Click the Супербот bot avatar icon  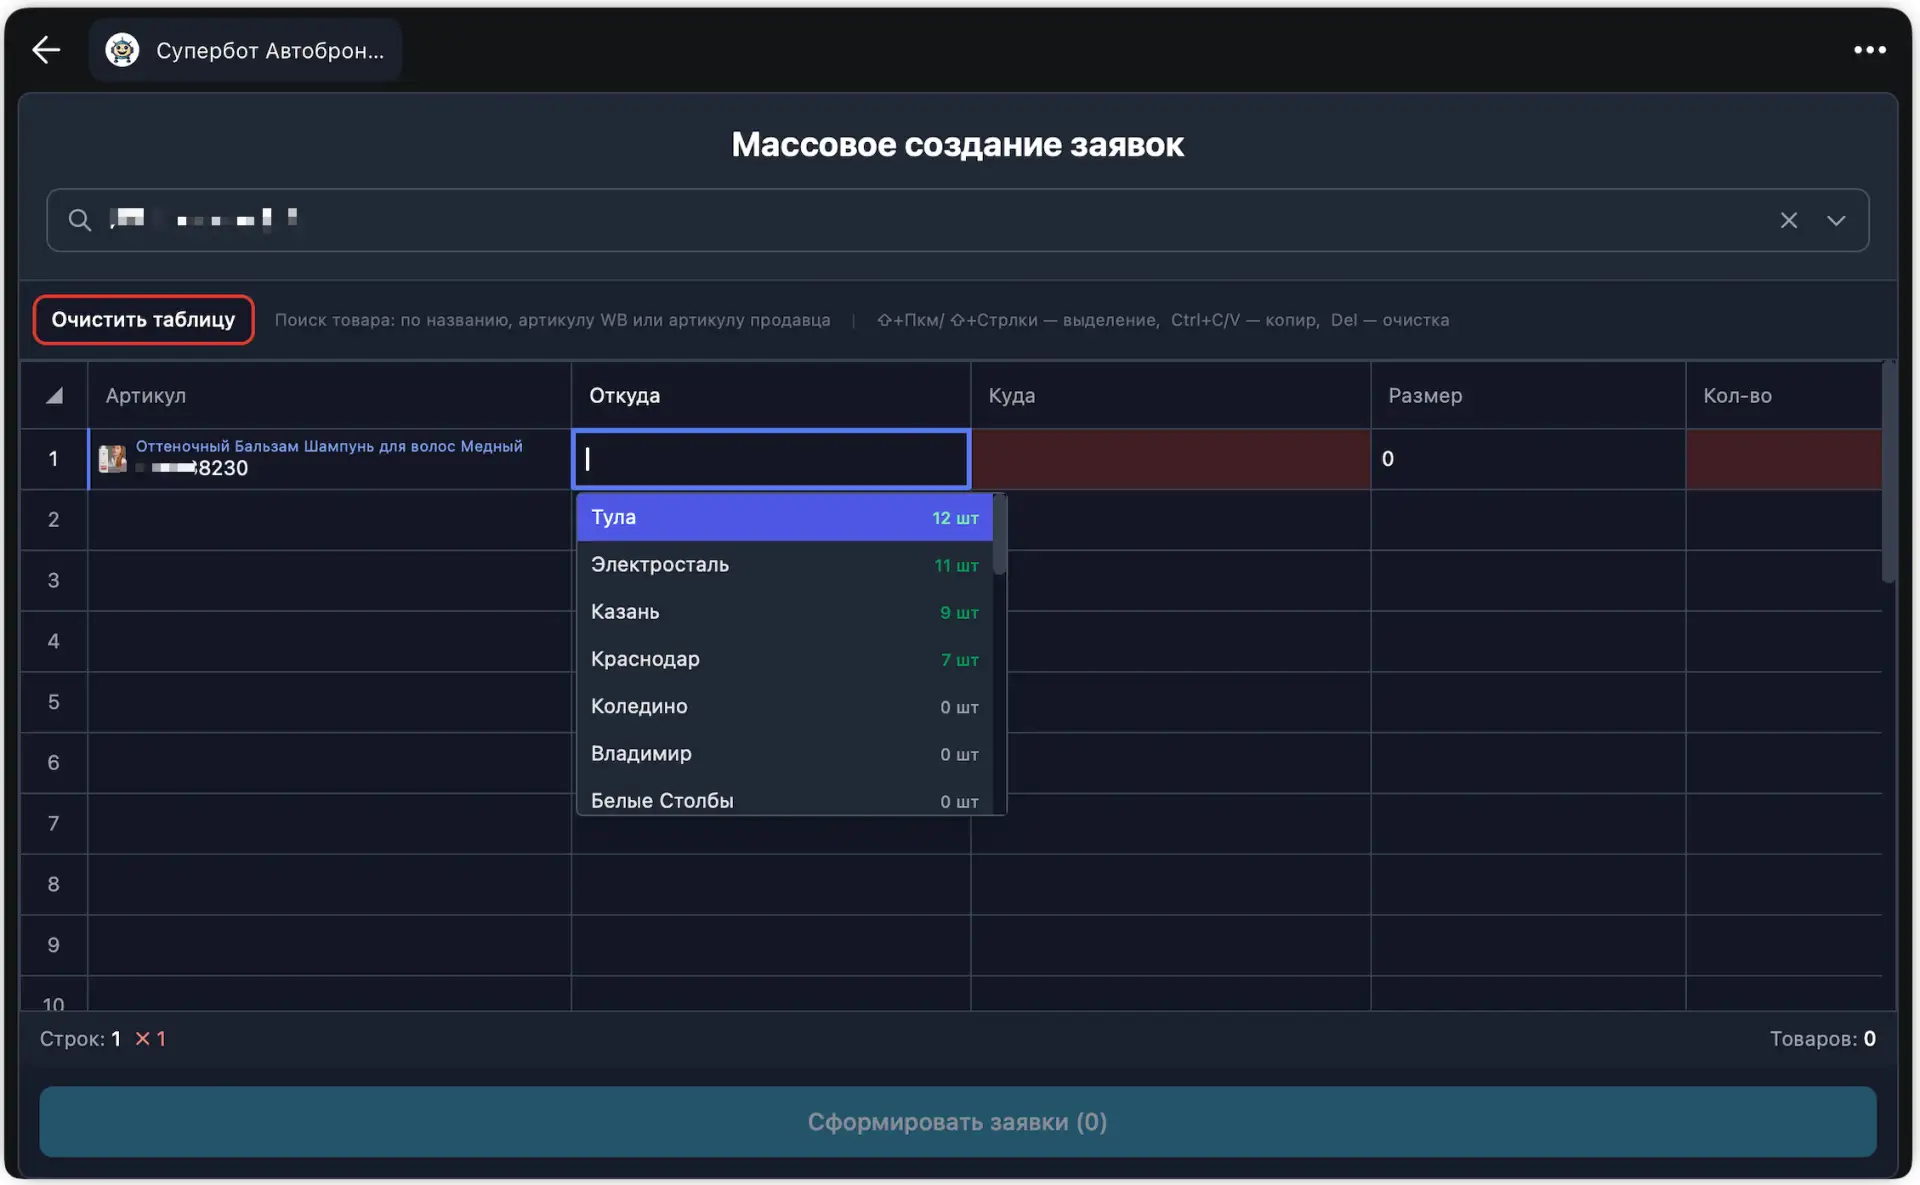pos(122,50)
